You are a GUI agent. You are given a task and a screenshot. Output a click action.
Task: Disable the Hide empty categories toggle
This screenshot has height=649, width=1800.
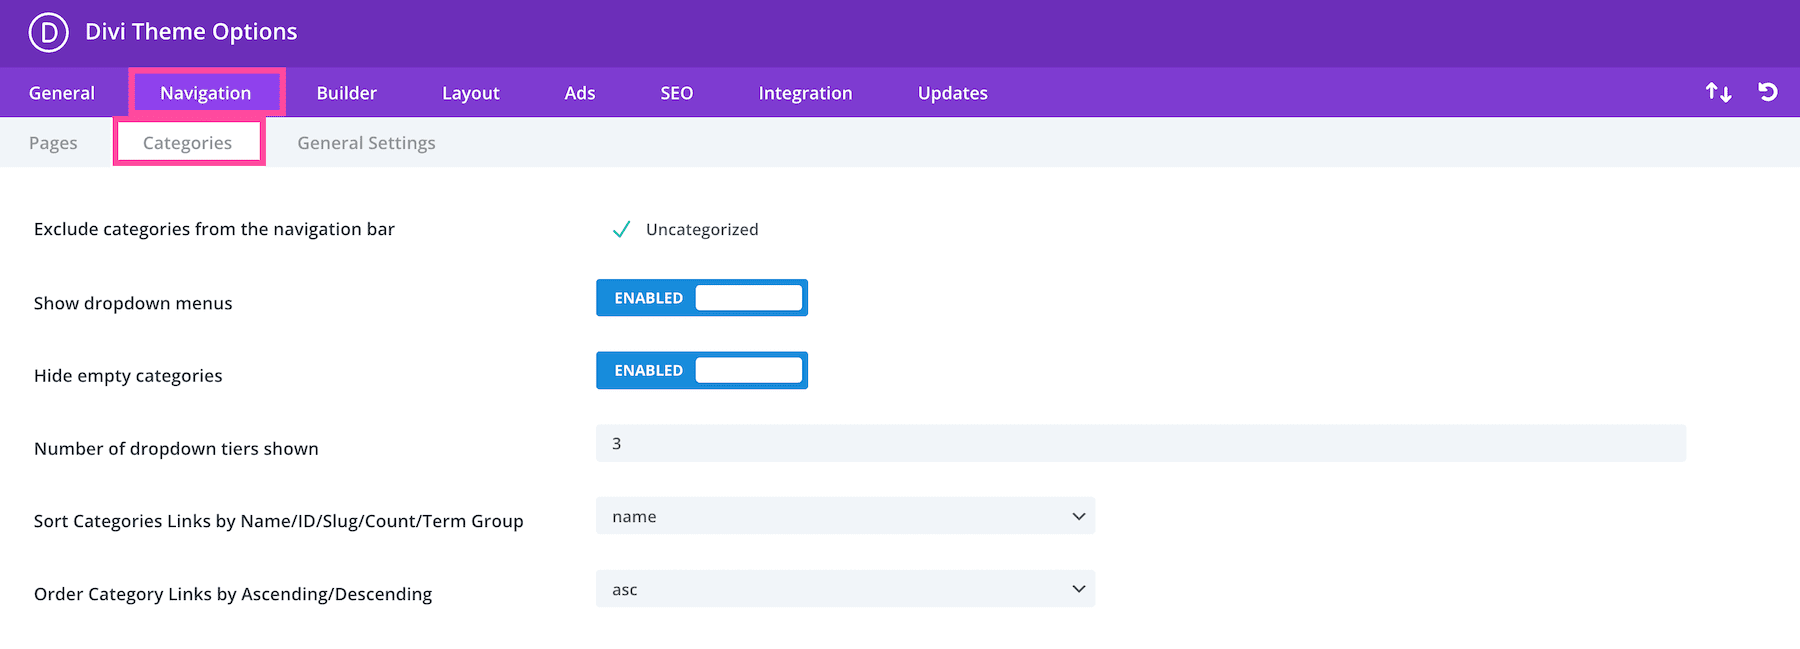pos(702,371)
